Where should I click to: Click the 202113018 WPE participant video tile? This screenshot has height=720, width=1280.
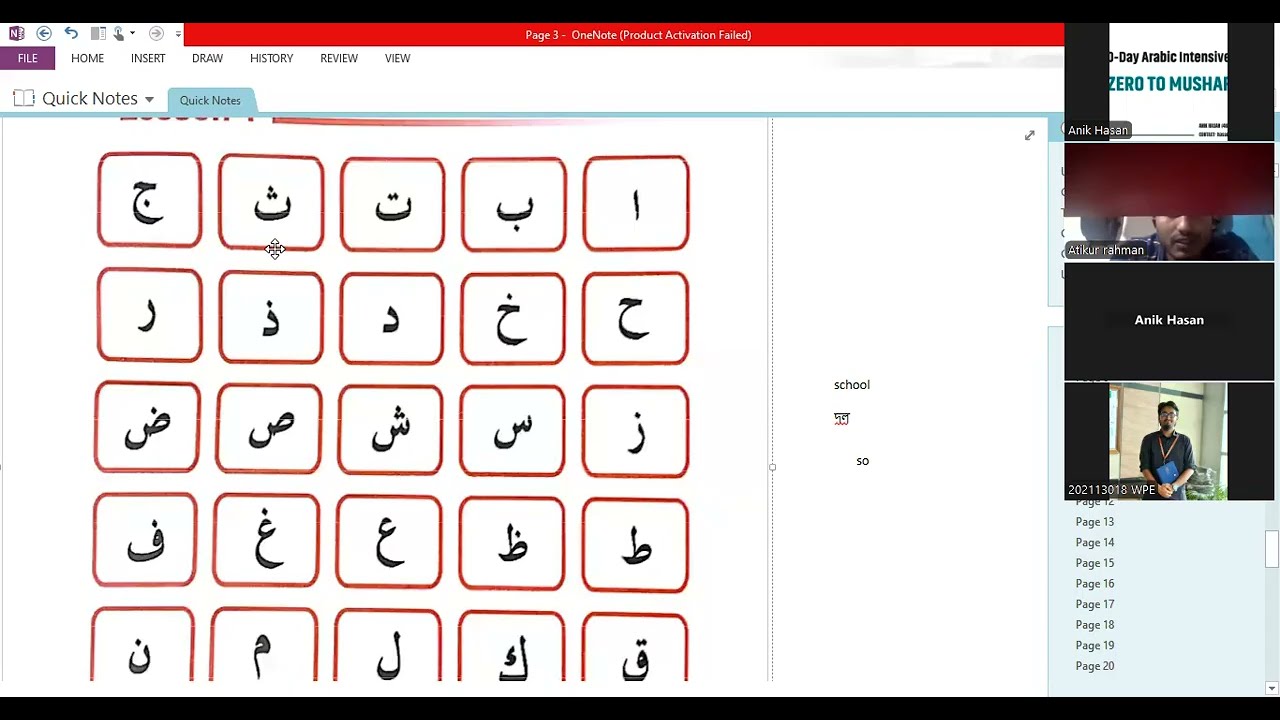pyautogui.click(x=1169, y=441)
